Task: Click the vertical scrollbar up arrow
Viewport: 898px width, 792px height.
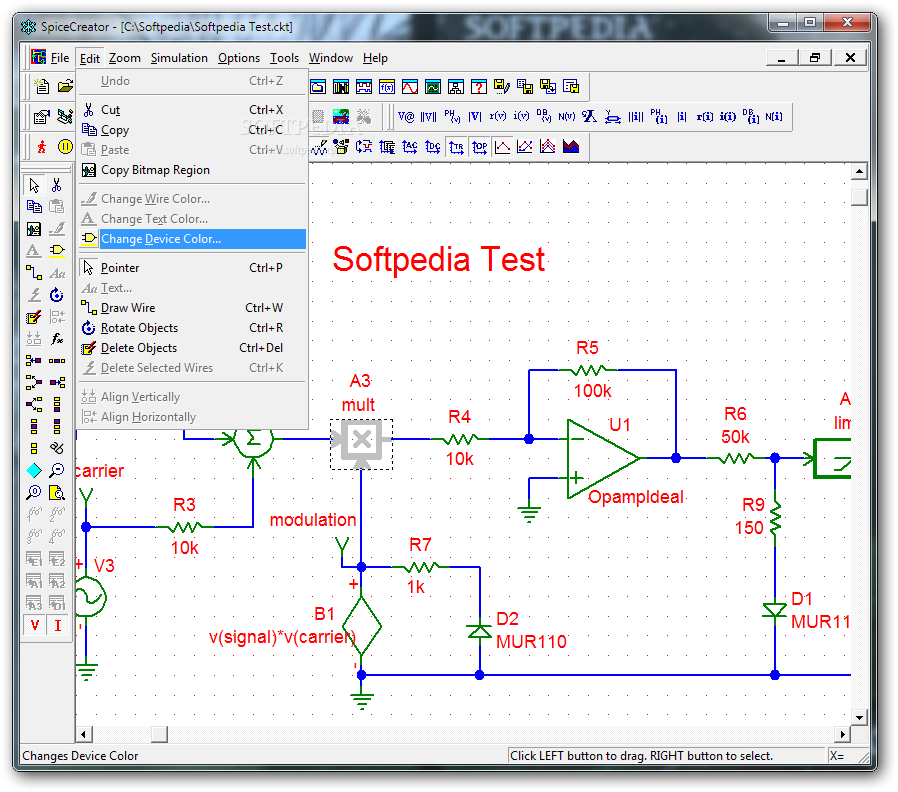Action: pyautogui.click(x=859, y=171)
